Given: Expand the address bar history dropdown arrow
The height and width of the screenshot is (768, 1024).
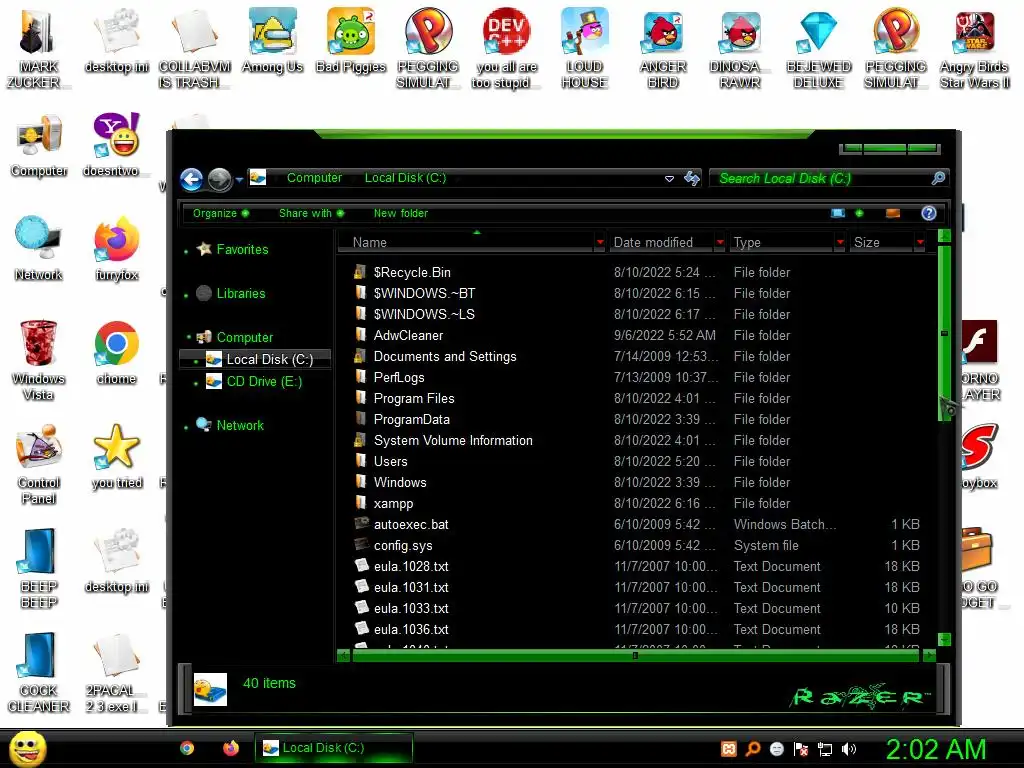Looking at the screenshot, I should pos(669,178).
